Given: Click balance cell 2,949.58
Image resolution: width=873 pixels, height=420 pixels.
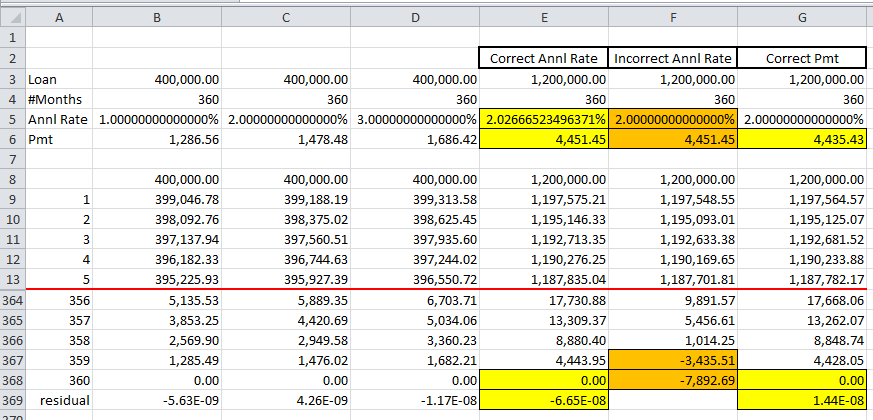Looking at the screenshot, I should pos(286,340).
